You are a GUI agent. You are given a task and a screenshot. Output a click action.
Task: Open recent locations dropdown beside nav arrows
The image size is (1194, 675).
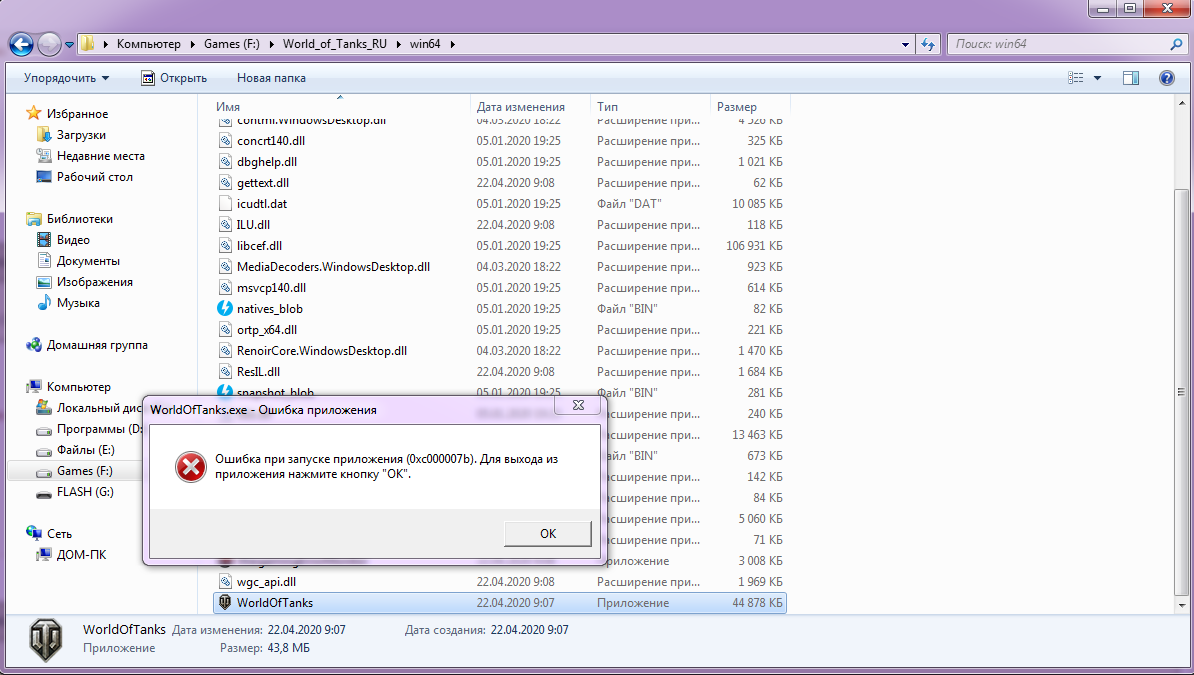tap(69, 45)
